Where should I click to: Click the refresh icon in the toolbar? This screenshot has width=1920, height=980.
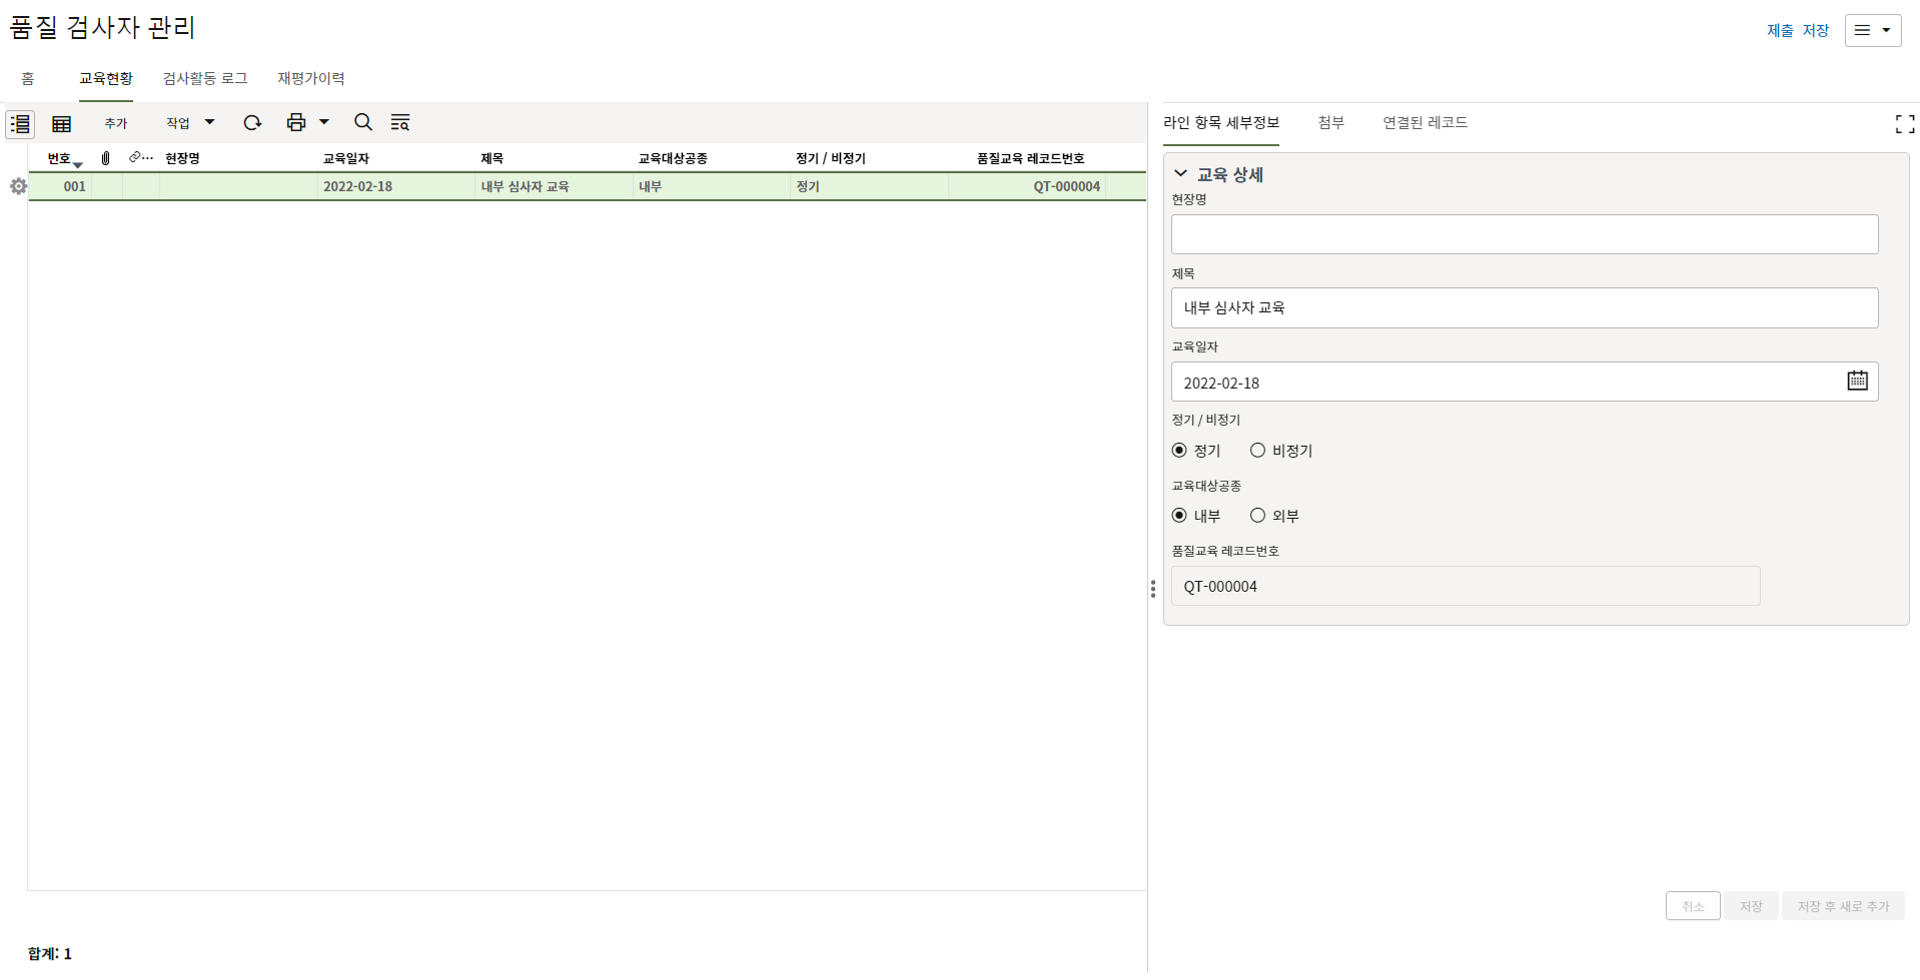pyautogui.click(x=252, y=122)
